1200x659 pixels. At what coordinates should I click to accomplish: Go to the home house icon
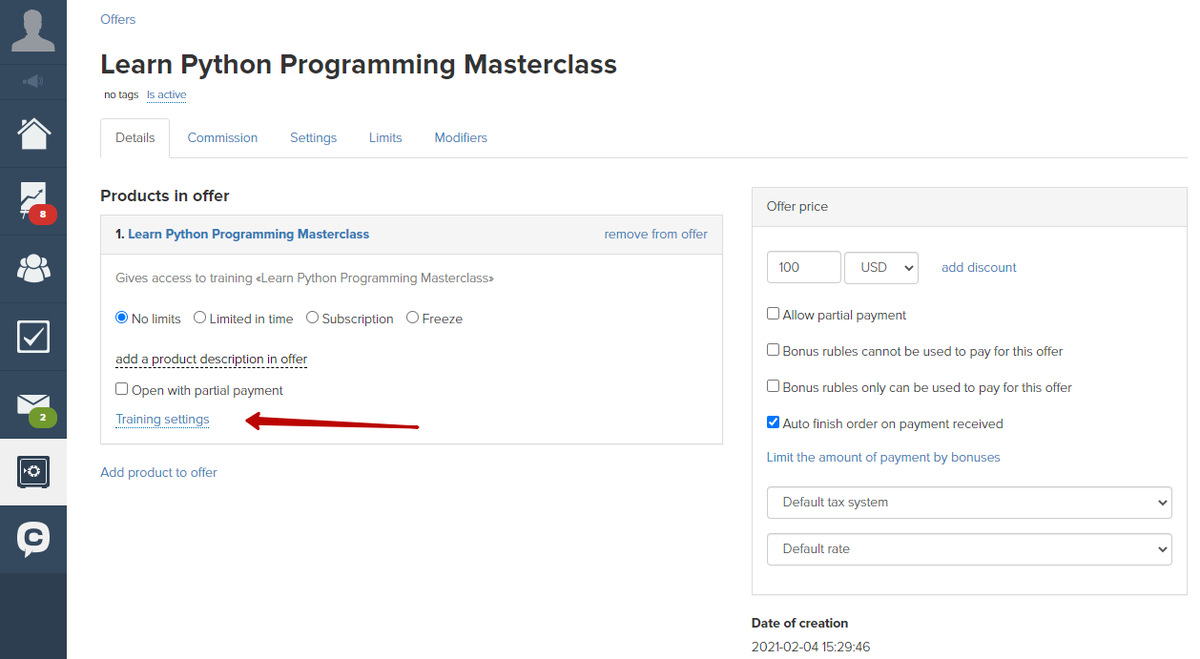[x=33, y=133]
